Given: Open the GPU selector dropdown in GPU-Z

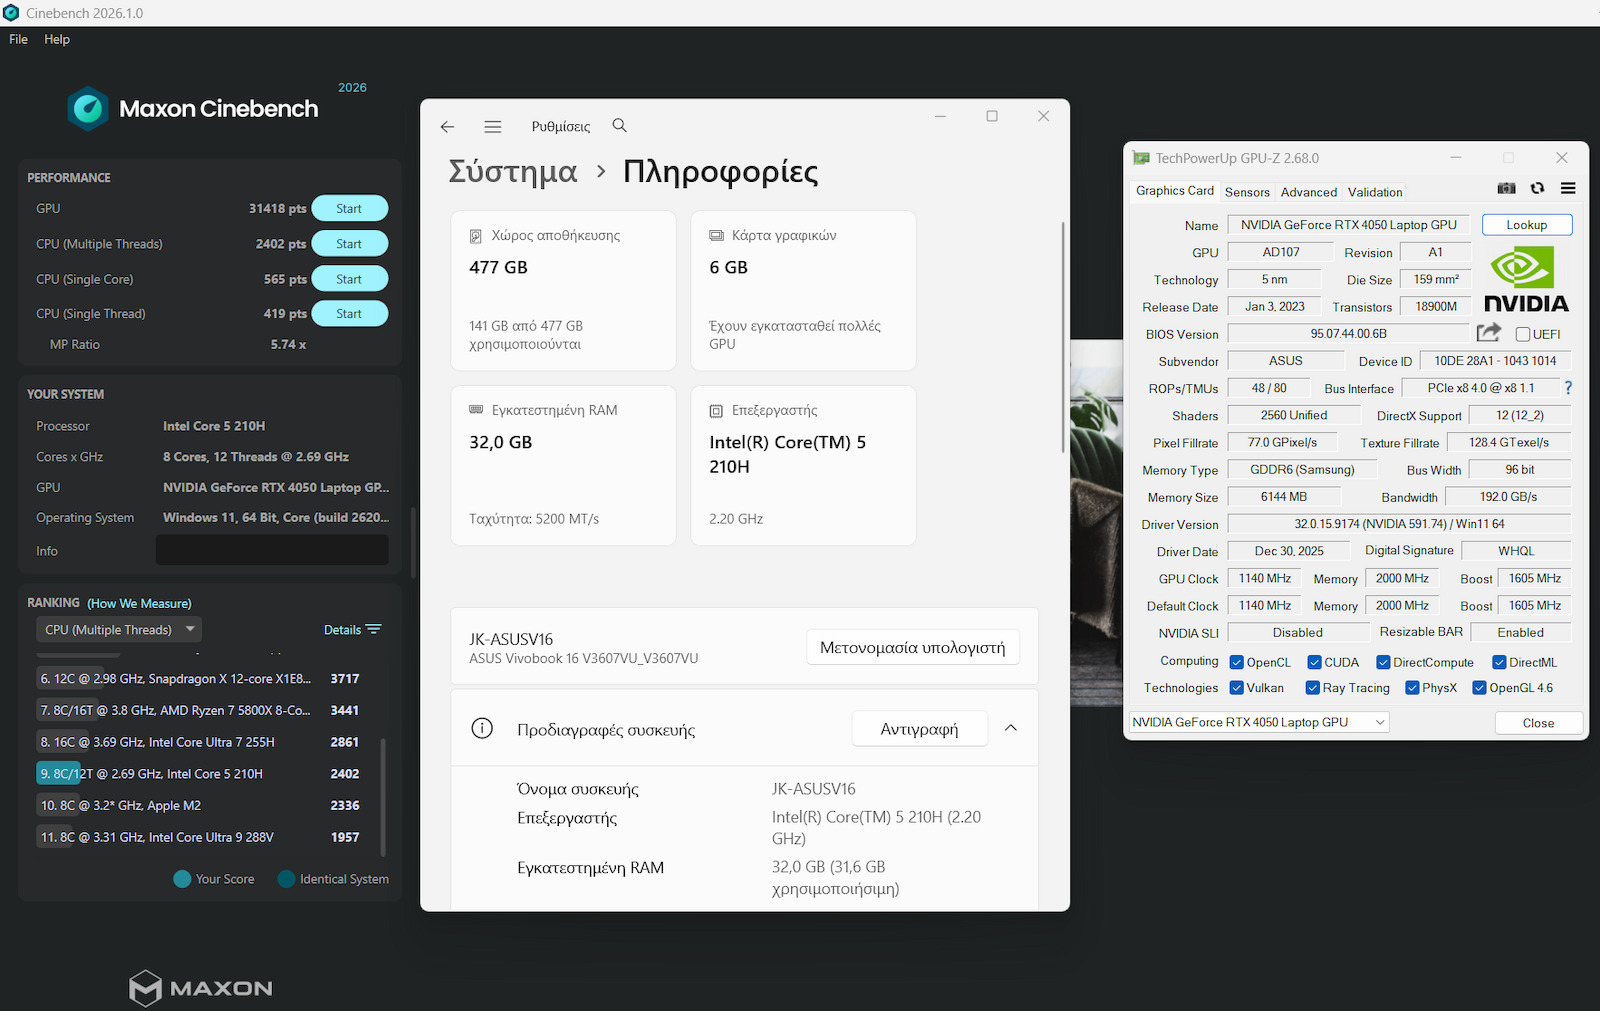Looking at the screenshot, I should tap(1259, 722).
